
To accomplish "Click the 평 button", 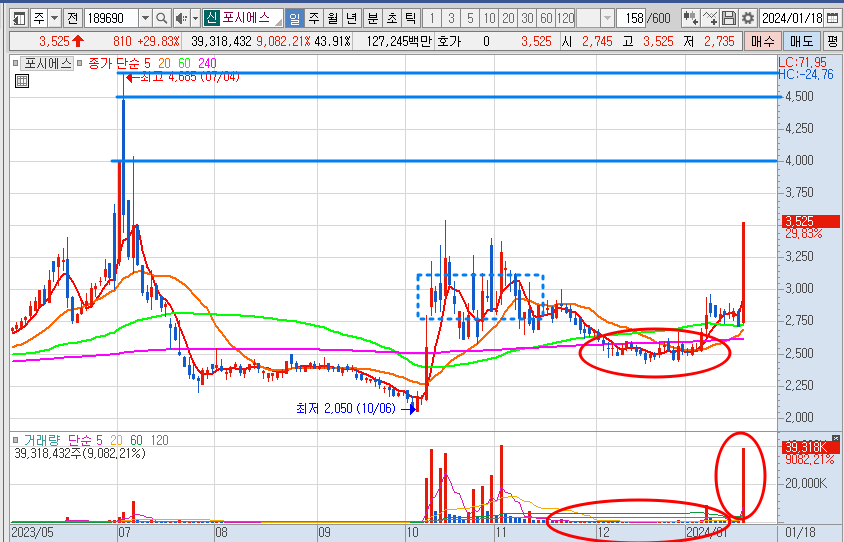I will [832, 41].
